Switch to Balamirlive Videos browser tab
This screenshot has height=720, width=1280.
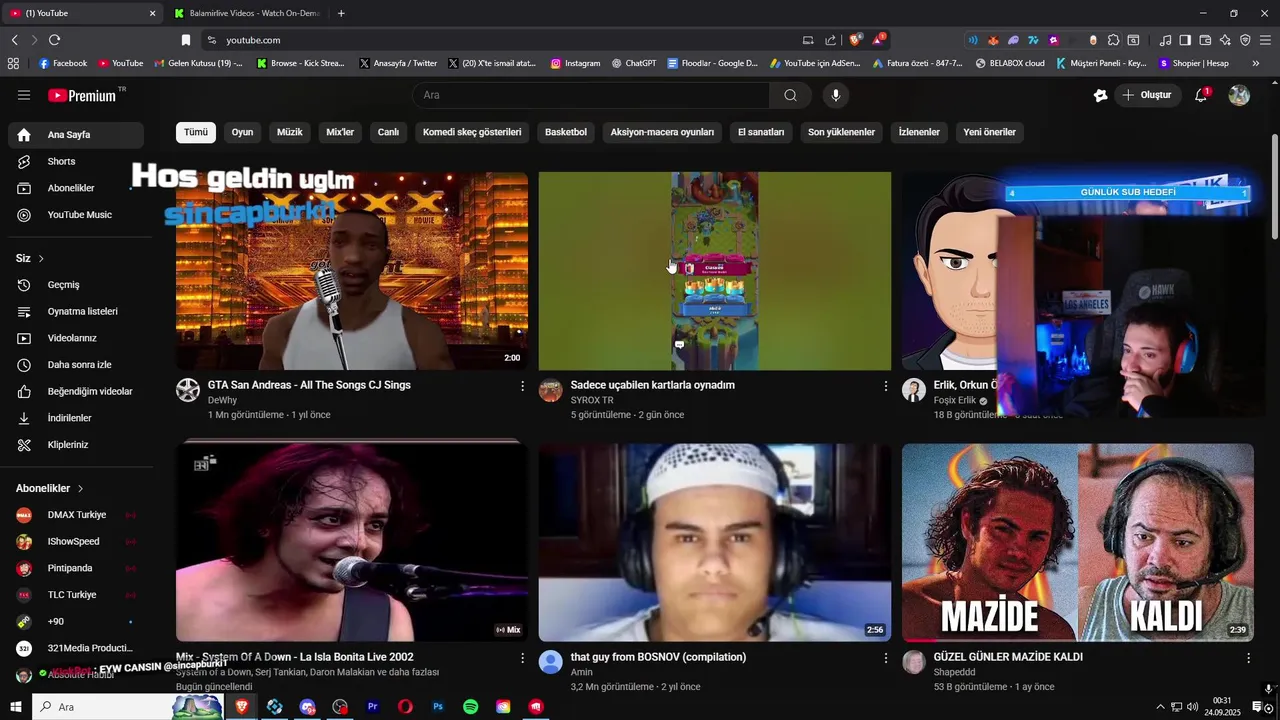pyautogui.click(x=246, y=13)
